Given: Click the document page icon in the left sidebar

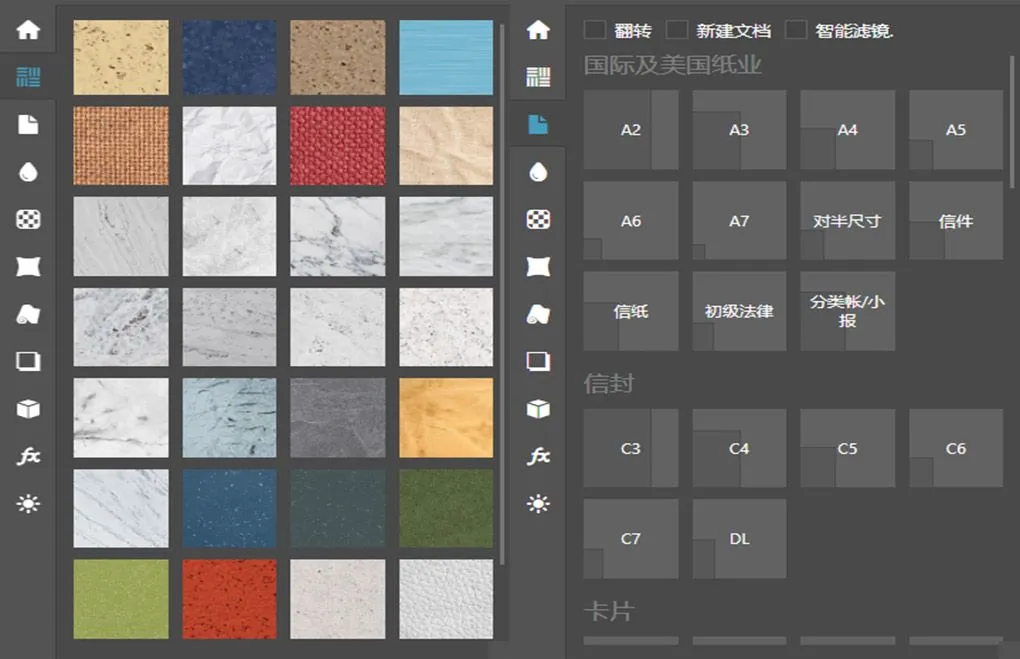Looking at the screenshot, I should 28,124.
